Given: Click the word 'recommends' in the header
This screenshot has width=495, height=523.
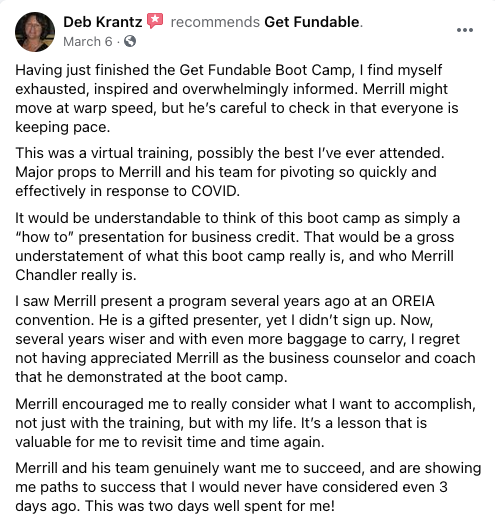Looking at the screenshot, I should pos(215,22).
